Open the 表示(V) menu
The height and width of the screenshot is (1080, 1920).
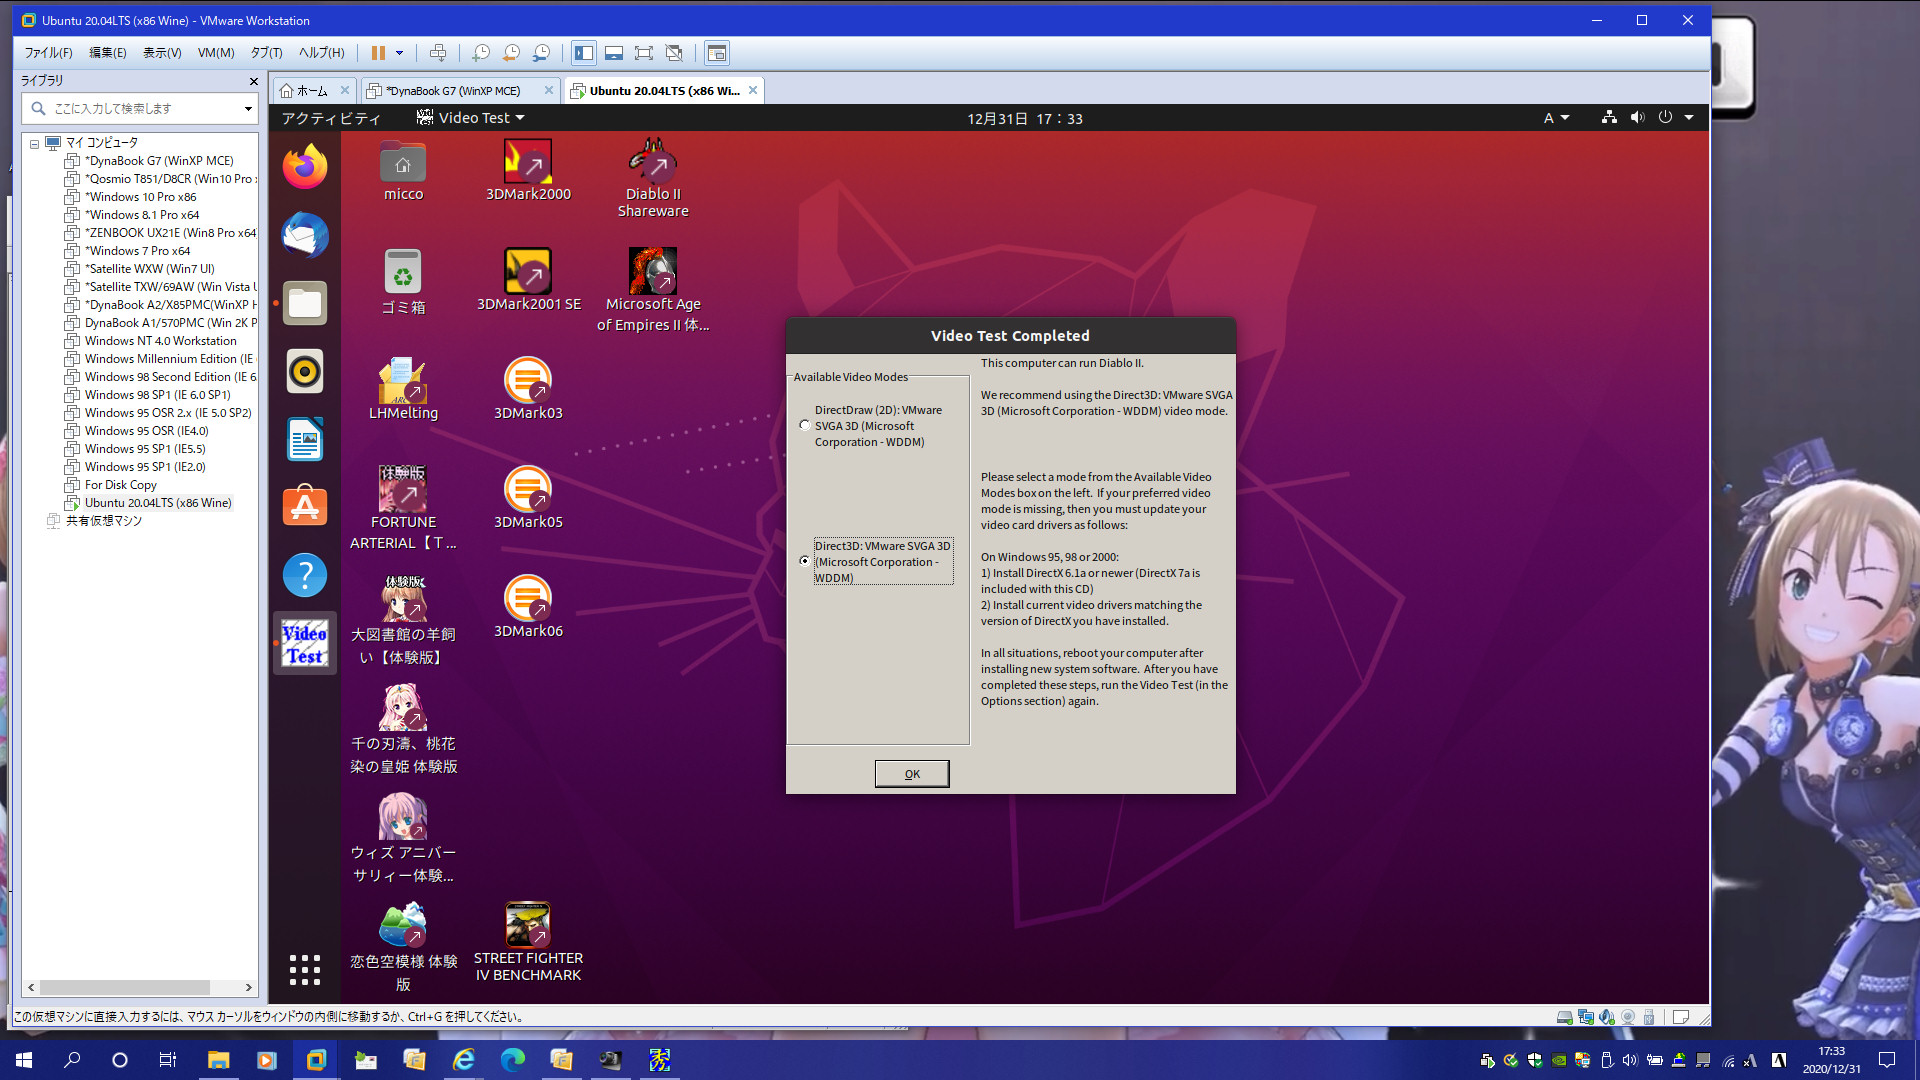click(162, 53)
